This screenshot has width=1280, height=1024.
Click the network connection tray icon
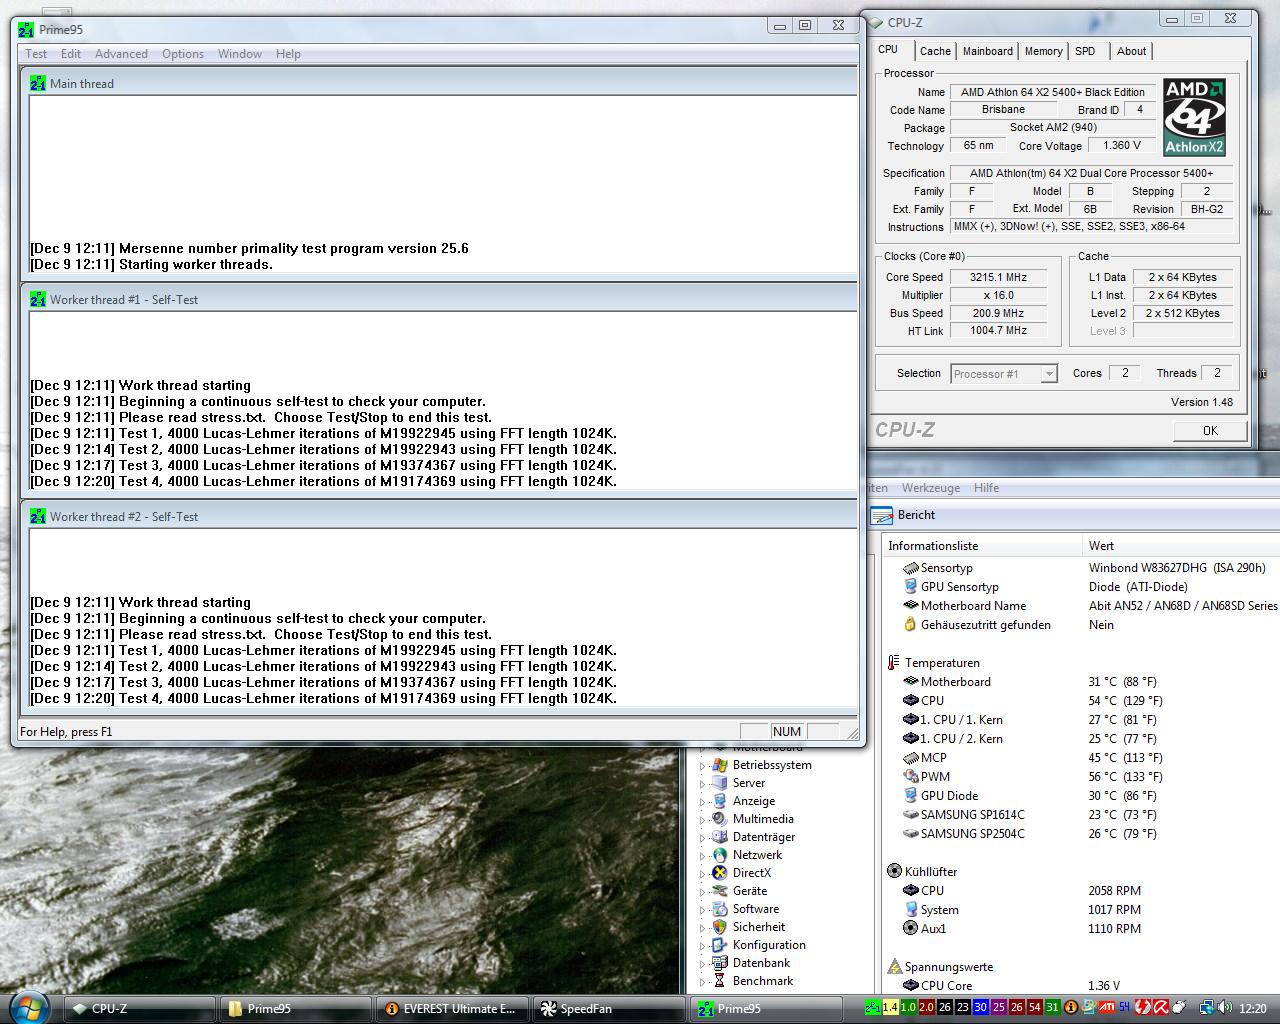tap(1207, 1008)
